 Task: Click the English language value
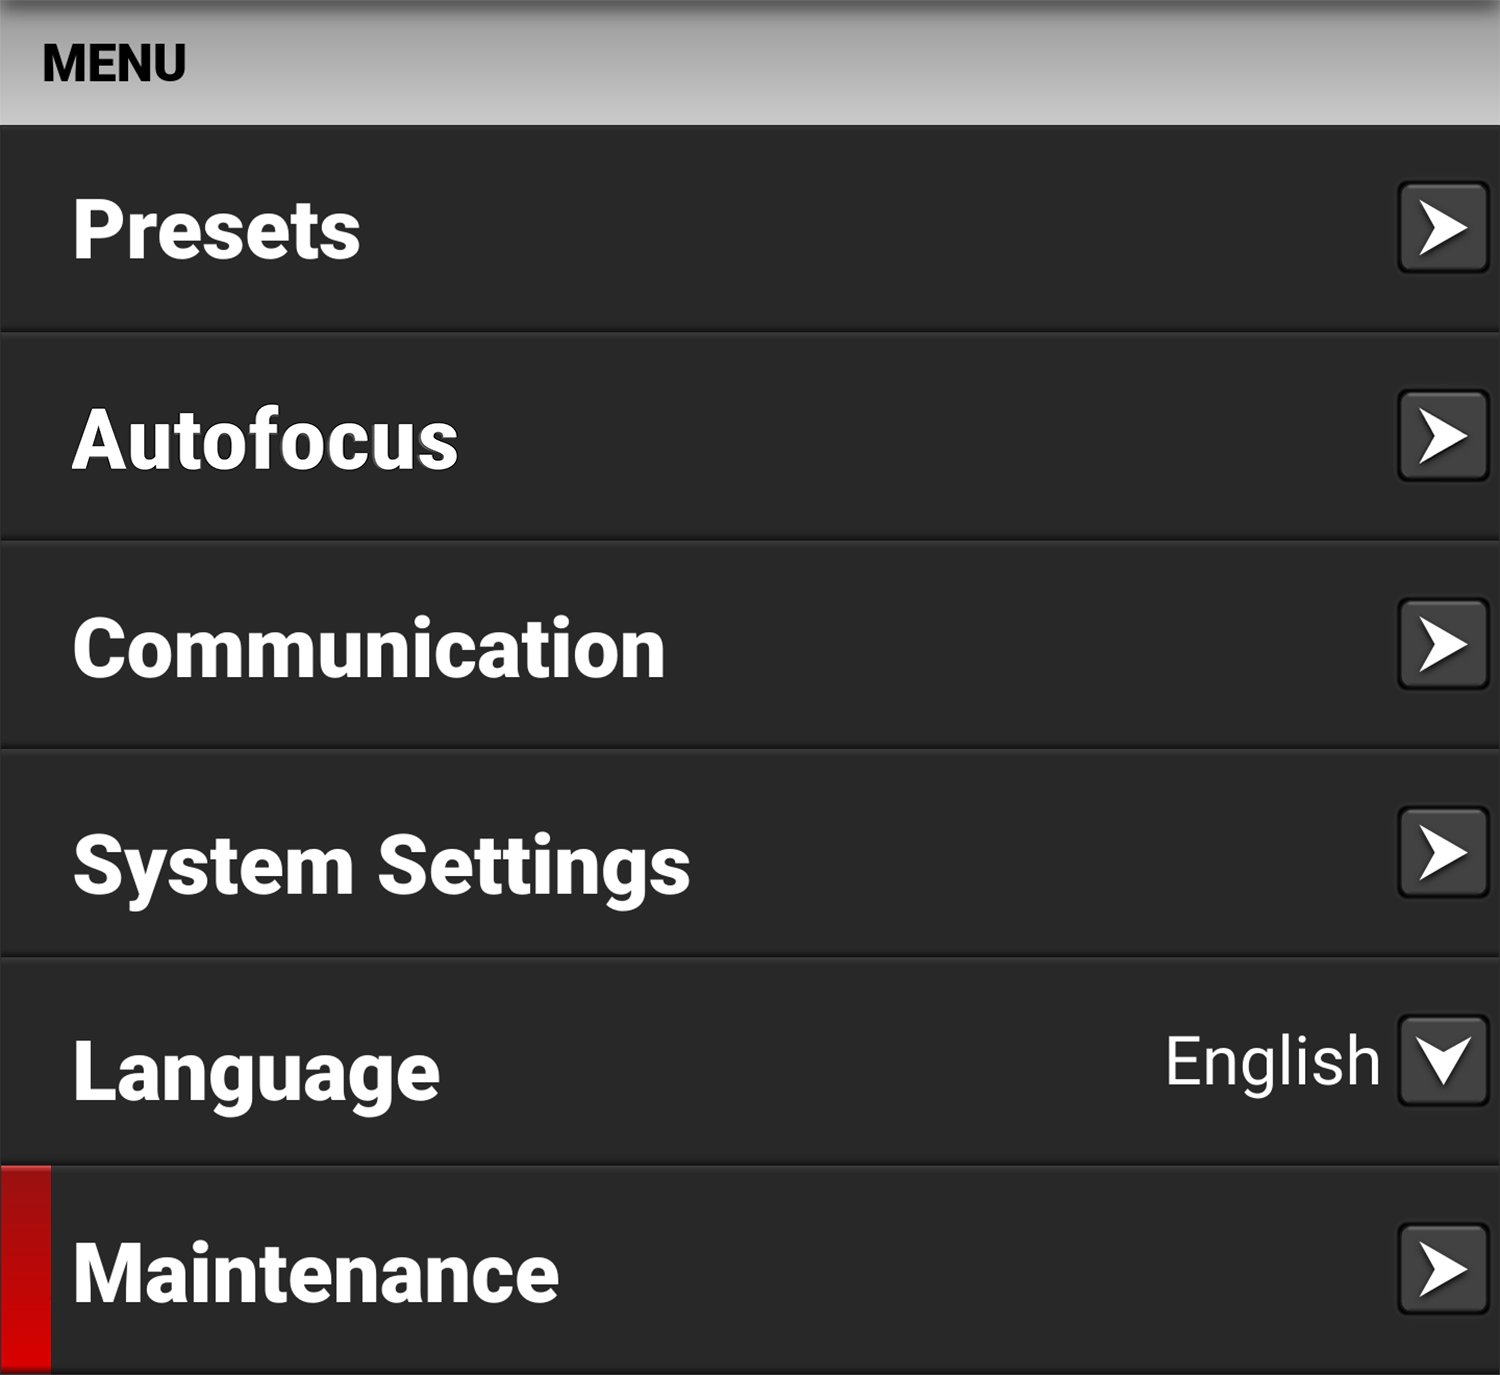(x=1272, y=1061)
